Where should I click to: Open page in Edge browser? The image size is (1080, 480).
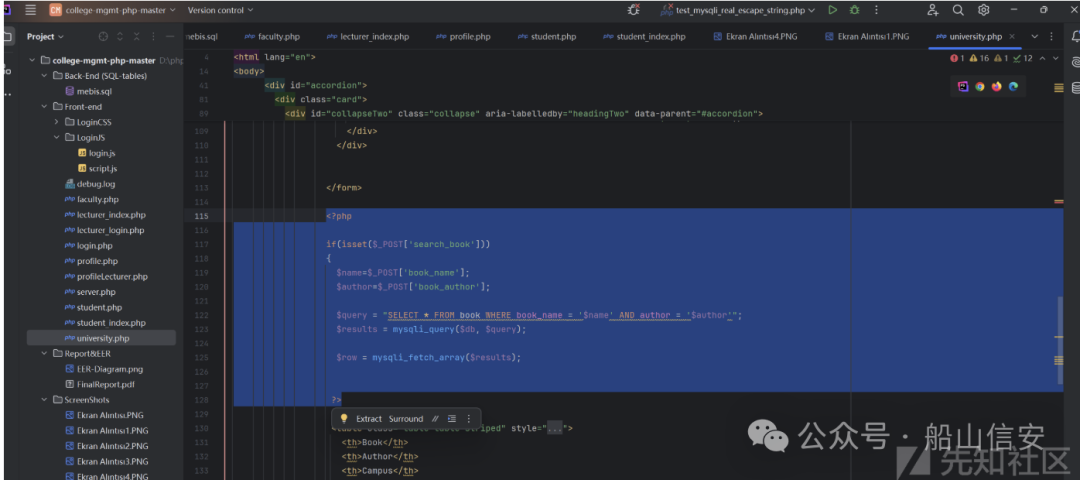click(x=1013, y=87)
